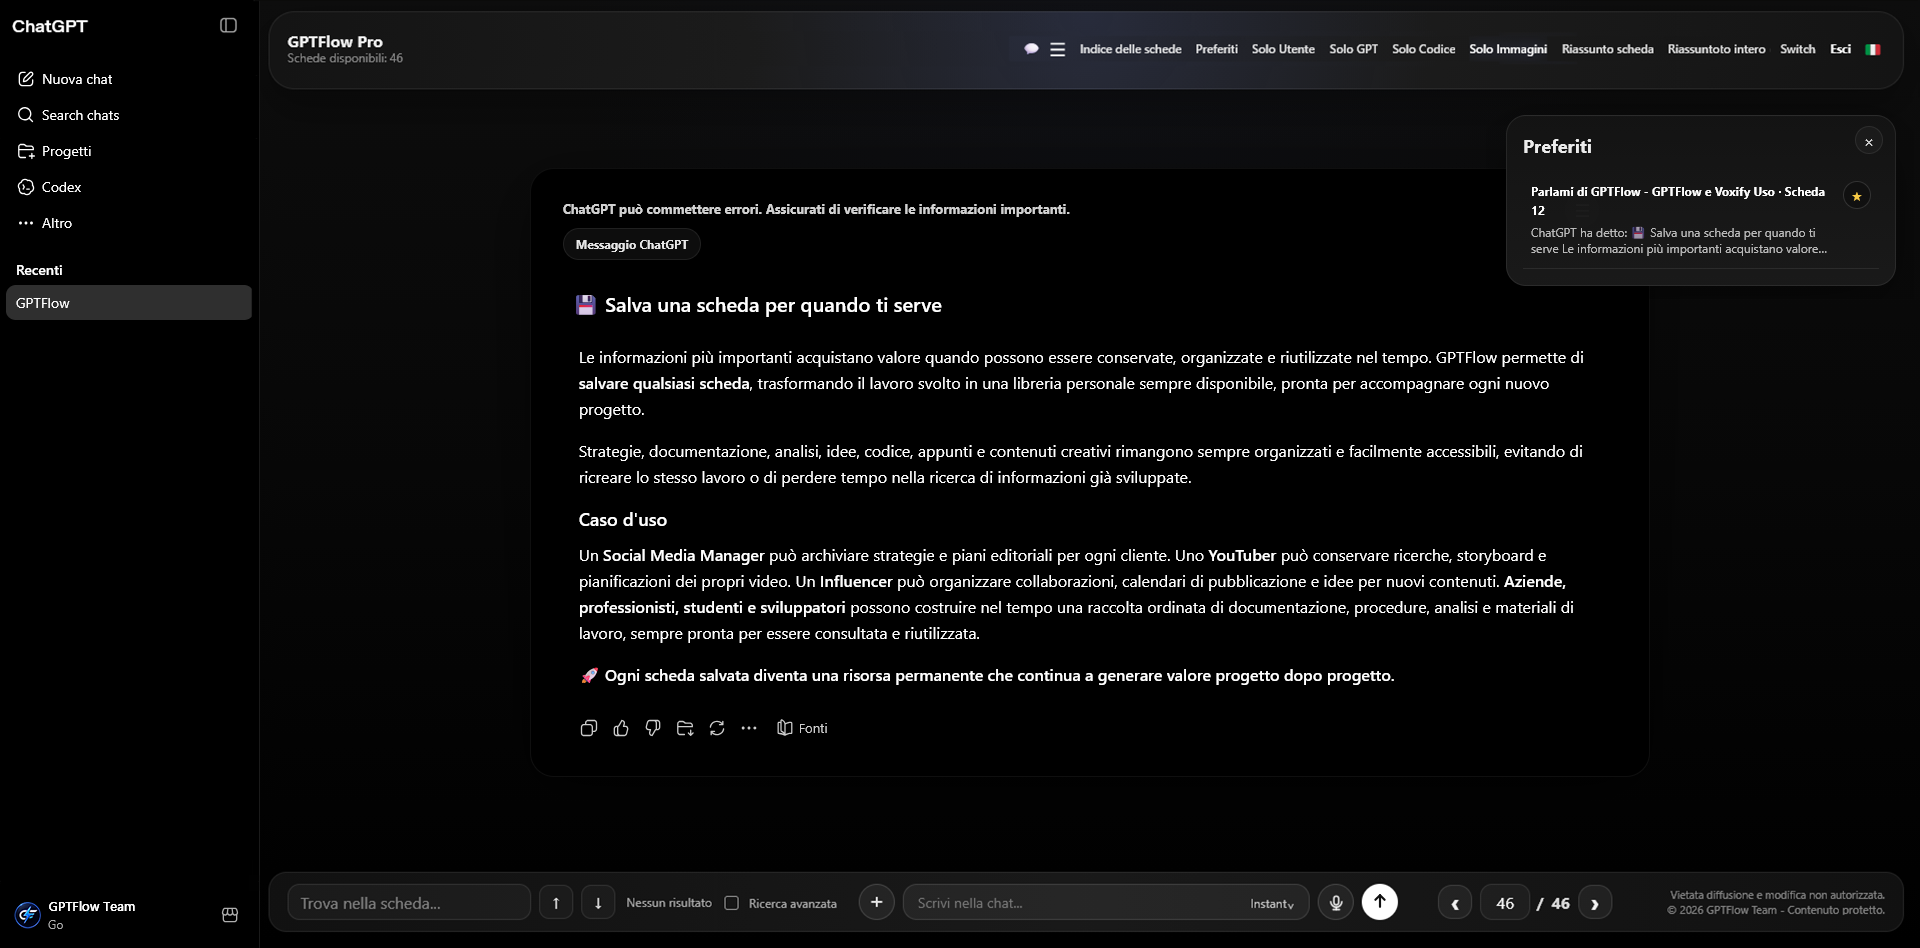Open Indice delle schede

(1130, 49)
